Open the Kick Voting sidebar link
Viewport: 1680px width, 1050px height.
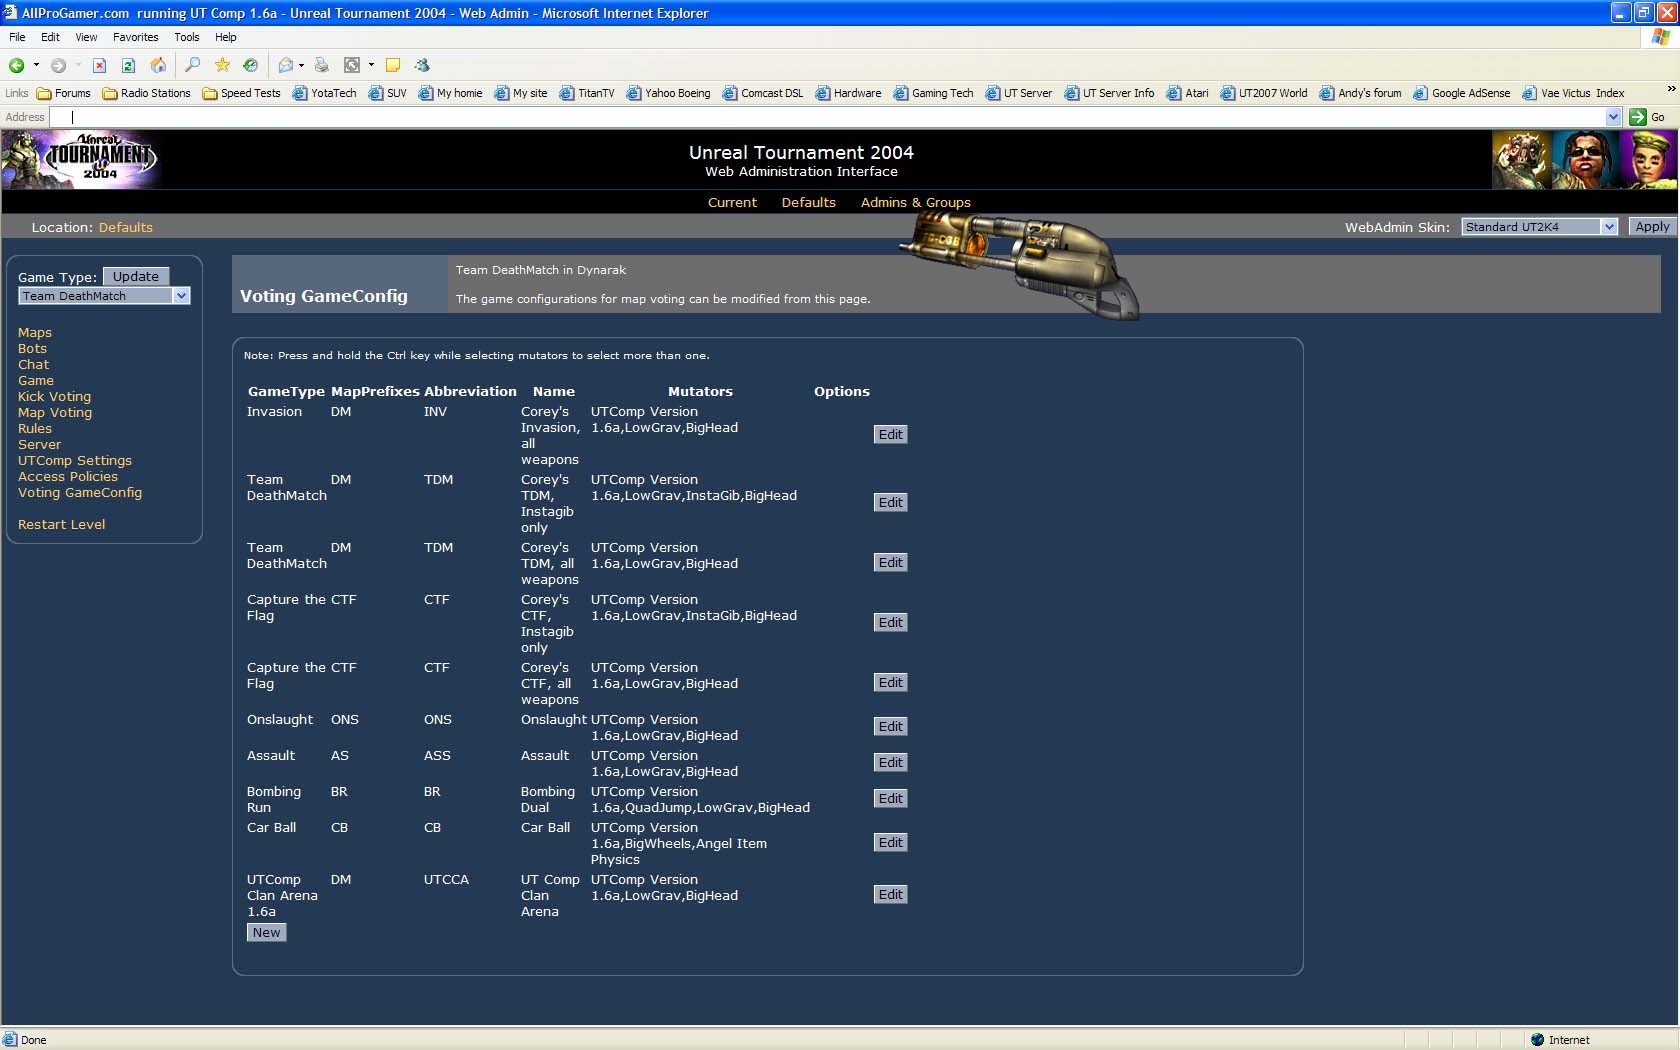[54, 397]
